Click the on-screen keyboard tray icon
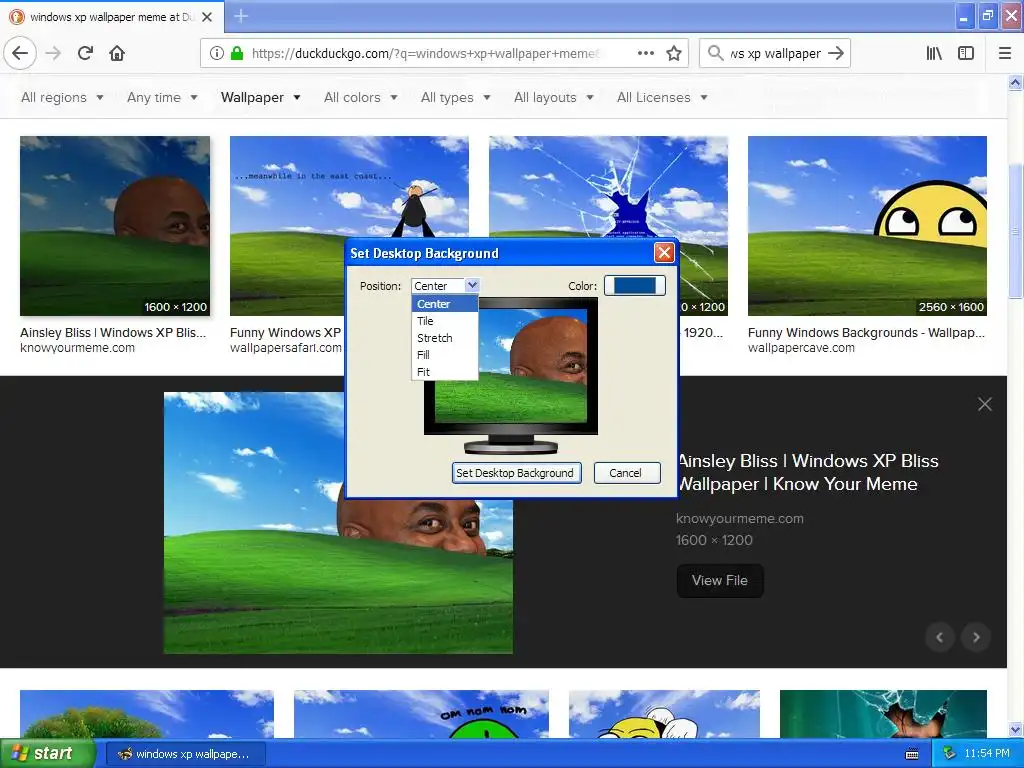The image size is (1024, 768). point(912,754)
